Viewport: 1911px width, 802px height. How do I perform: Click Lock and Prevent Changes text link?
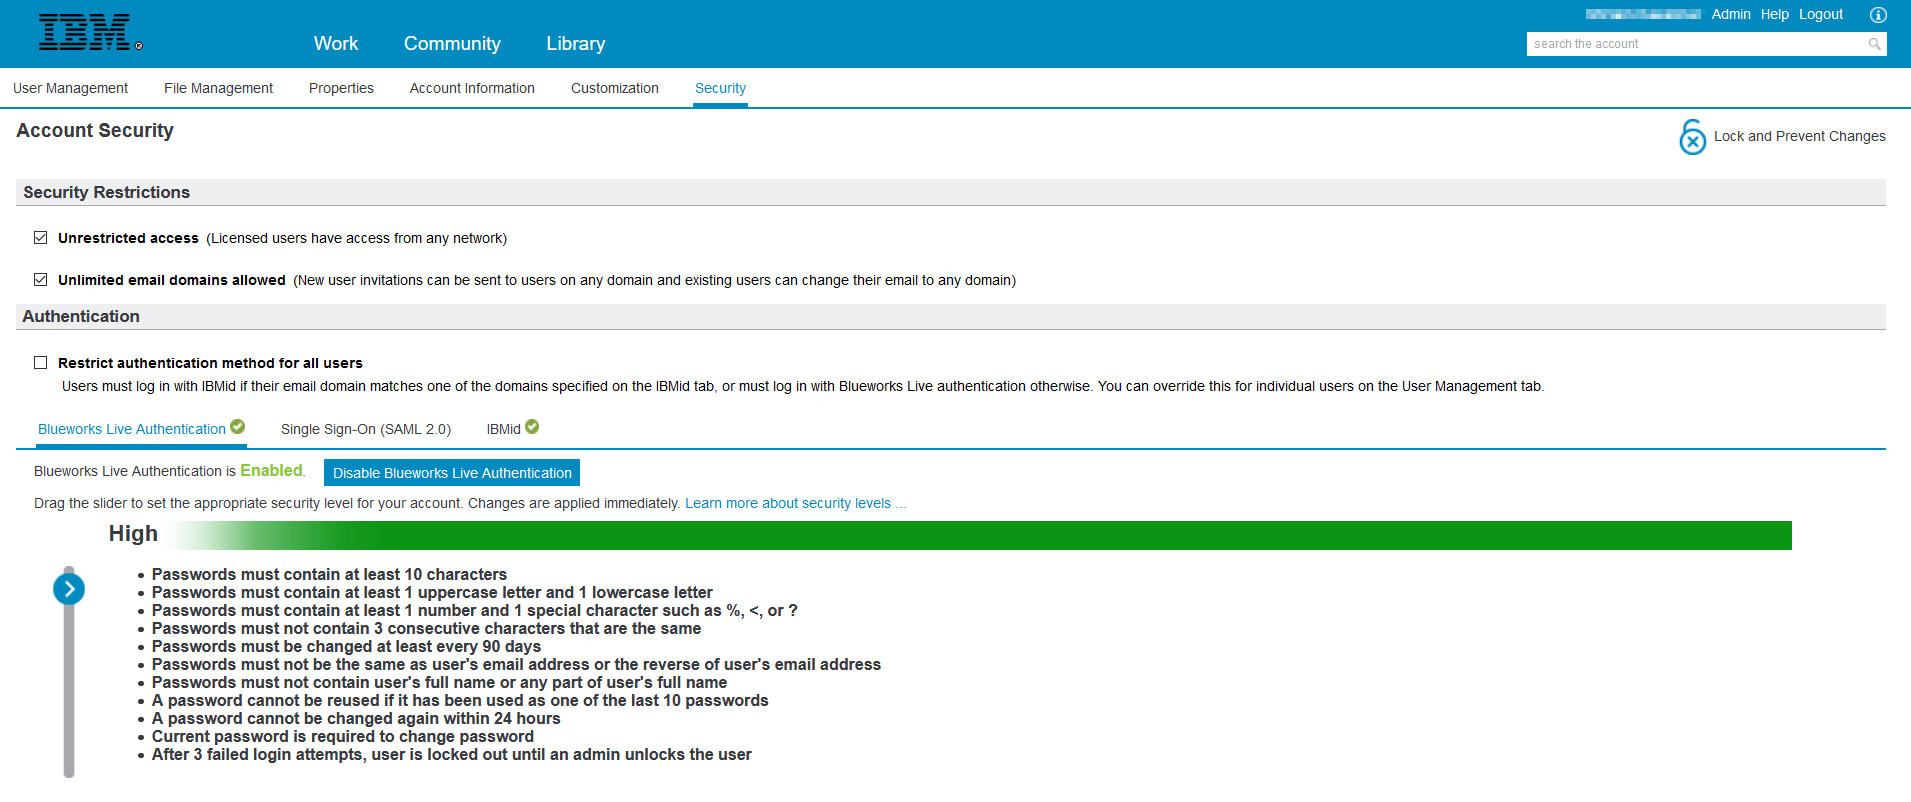tap(1800, 136)
